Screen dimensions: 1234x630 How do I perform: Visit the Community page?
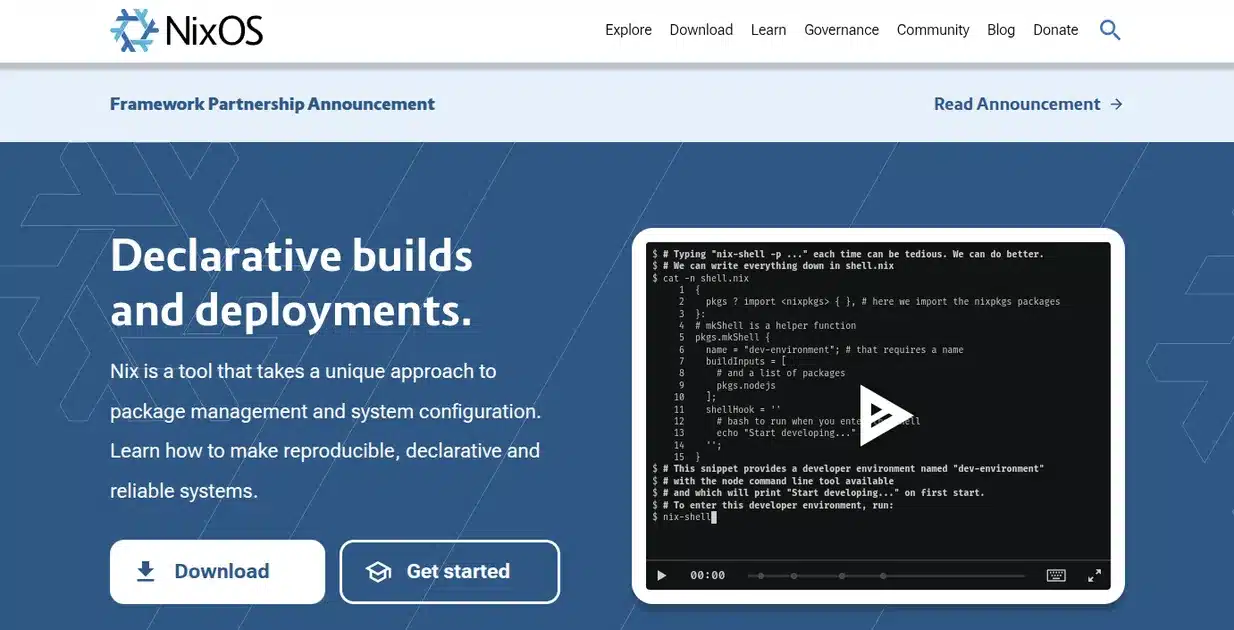pyautogui.click(x=933, y=30)
